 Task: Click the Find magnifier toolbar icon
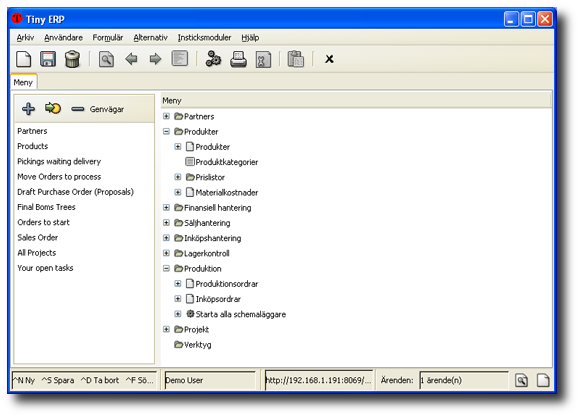106,59
